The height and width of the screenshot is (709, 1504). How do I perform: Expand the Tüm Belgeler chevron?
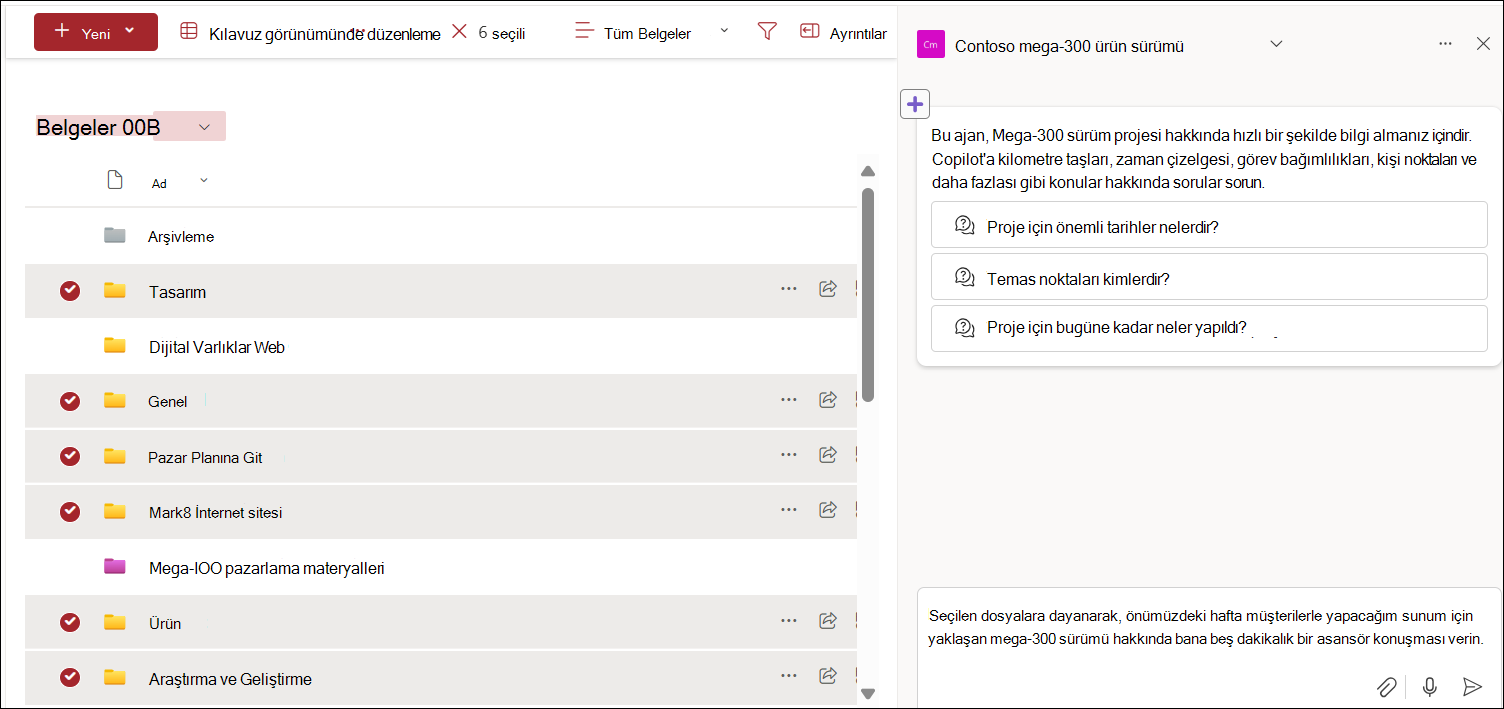coord(724,30)
